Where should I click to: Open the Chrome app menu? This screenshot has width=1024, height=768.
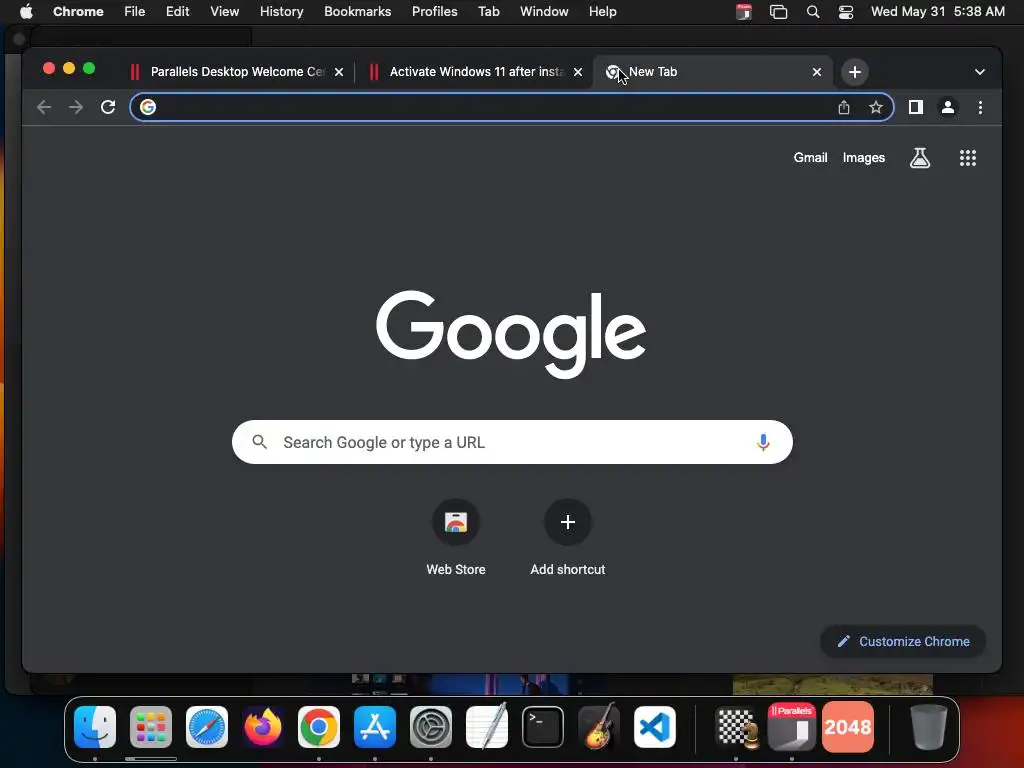click(x=78, y=11)
